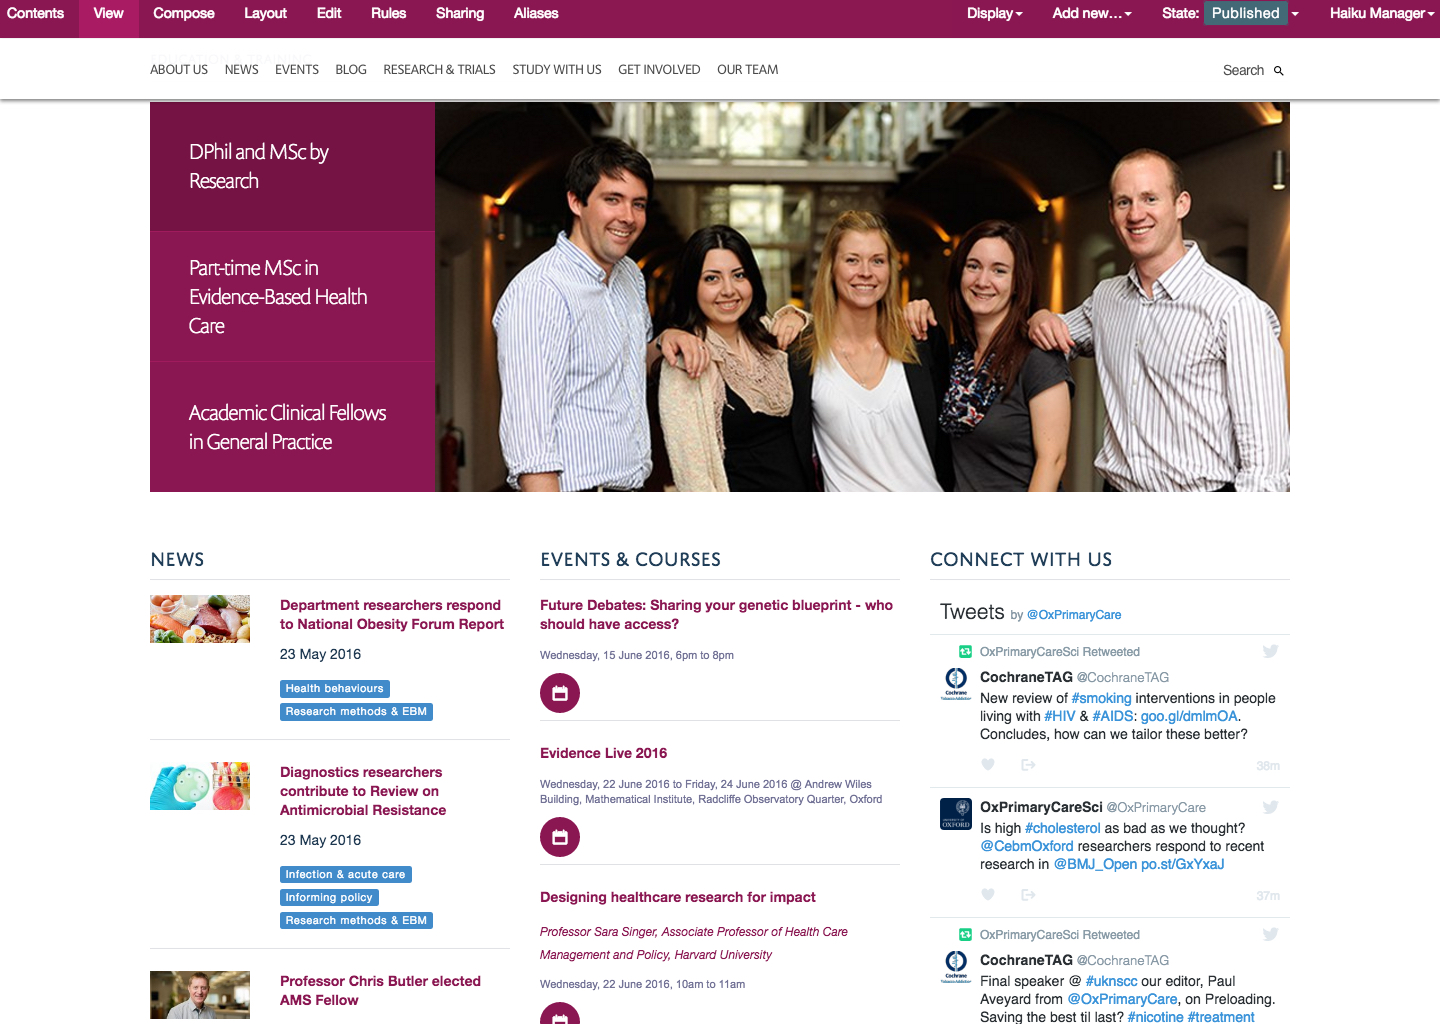
Task: Open the DPhil and MSc by Research link
Action: [259, 166]
